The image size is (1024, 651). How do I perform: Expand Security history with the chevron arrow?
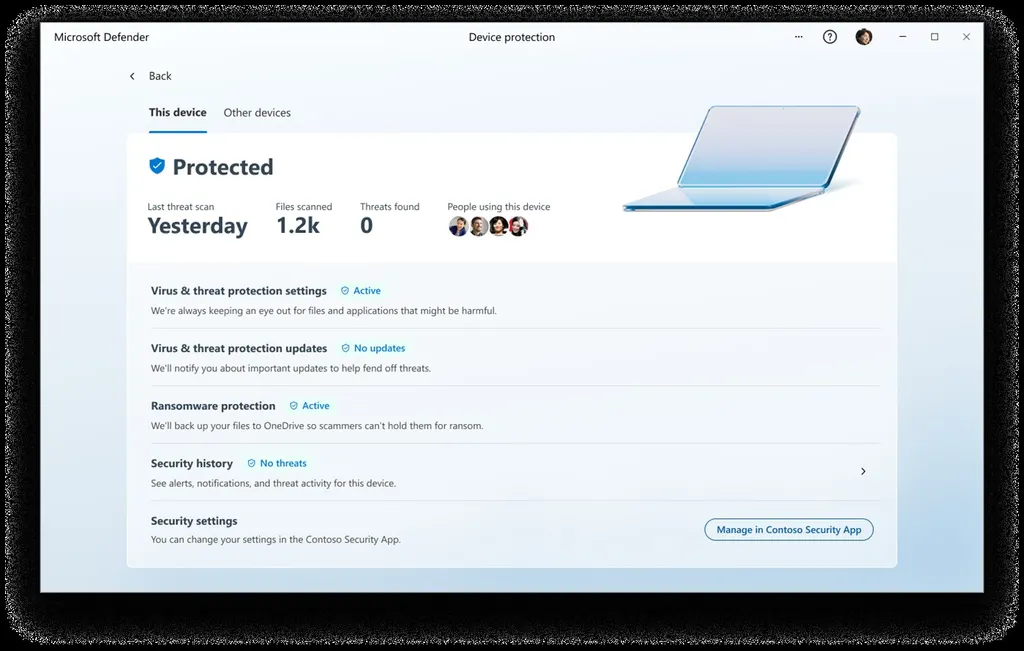[x=863, y=471]
